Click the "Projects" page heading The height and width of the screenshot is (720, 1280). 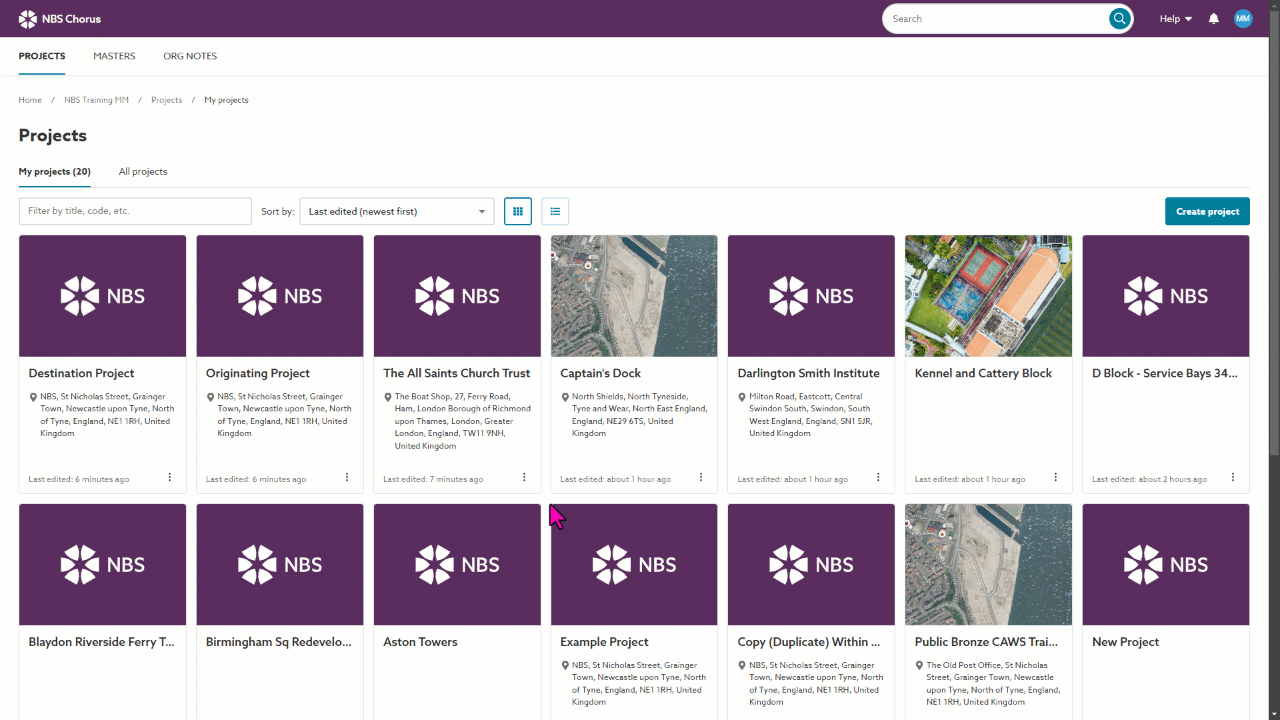click(x=53, y=135)
